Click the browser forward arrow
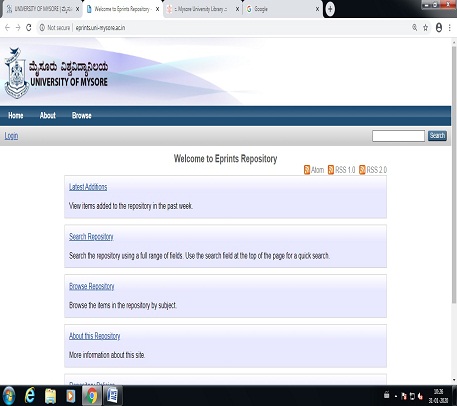 pos(18,28)
